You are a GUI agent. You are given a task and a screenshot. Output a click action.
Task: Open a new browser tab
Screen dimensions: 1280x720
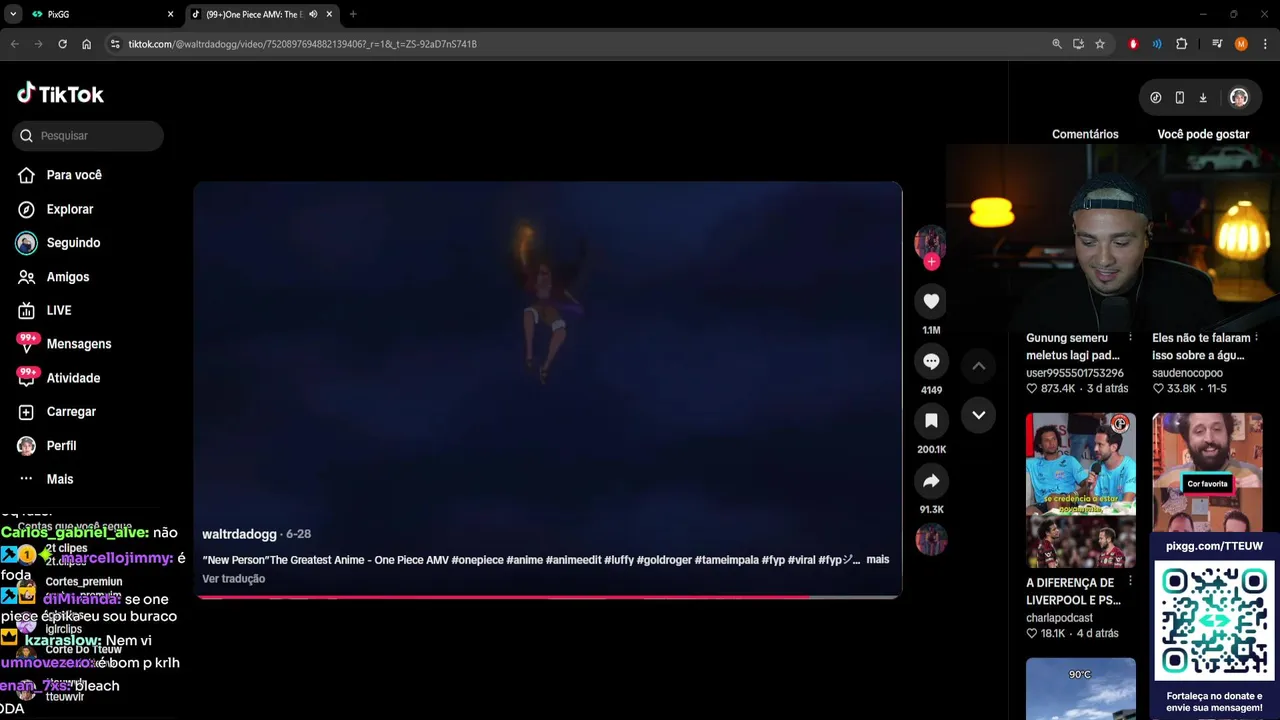click(x=353, y=14)
